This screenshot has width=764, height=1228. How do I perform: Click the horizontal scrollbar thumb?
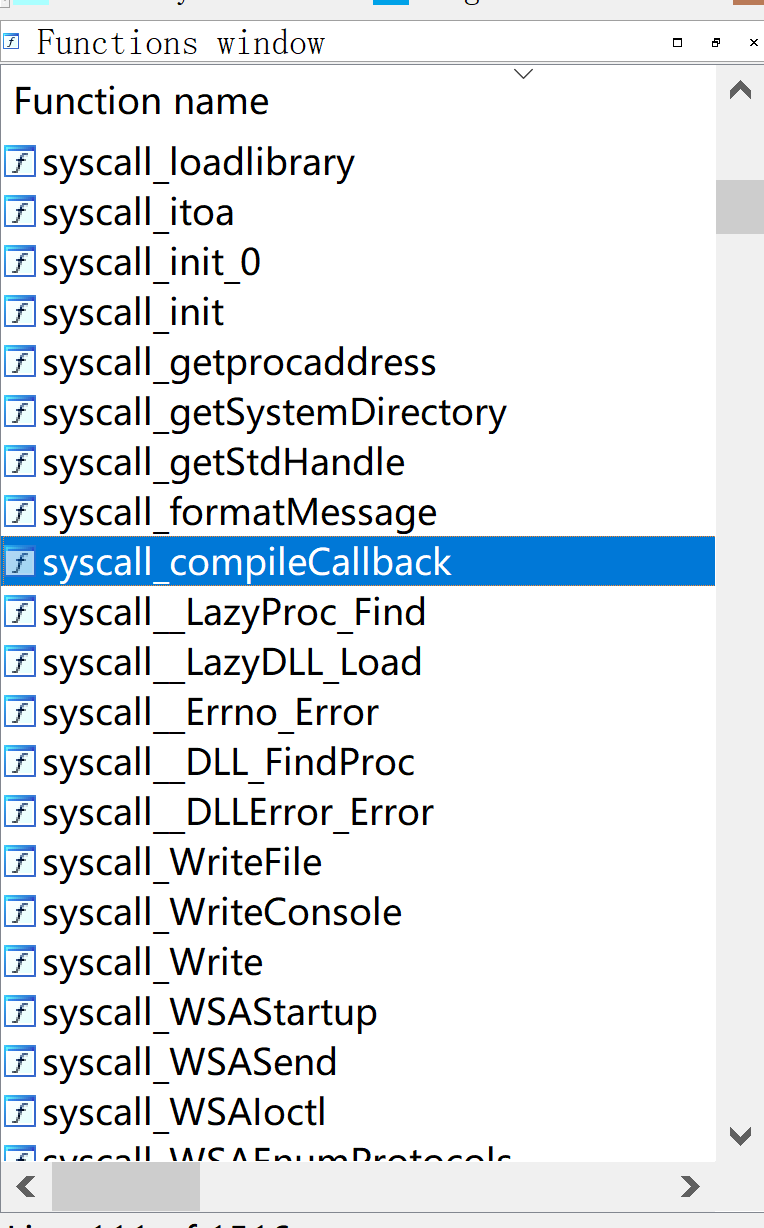pos(126,1187)
